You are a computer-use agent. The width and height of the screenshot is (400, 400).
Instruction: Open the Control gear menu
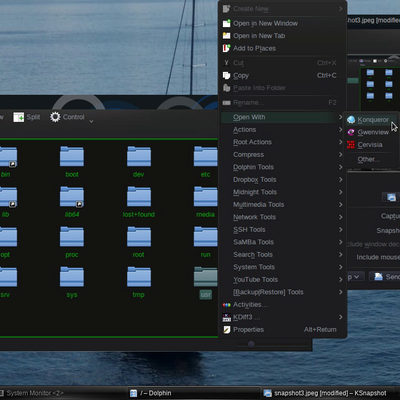pyautogui.click(x=67, y=117)
